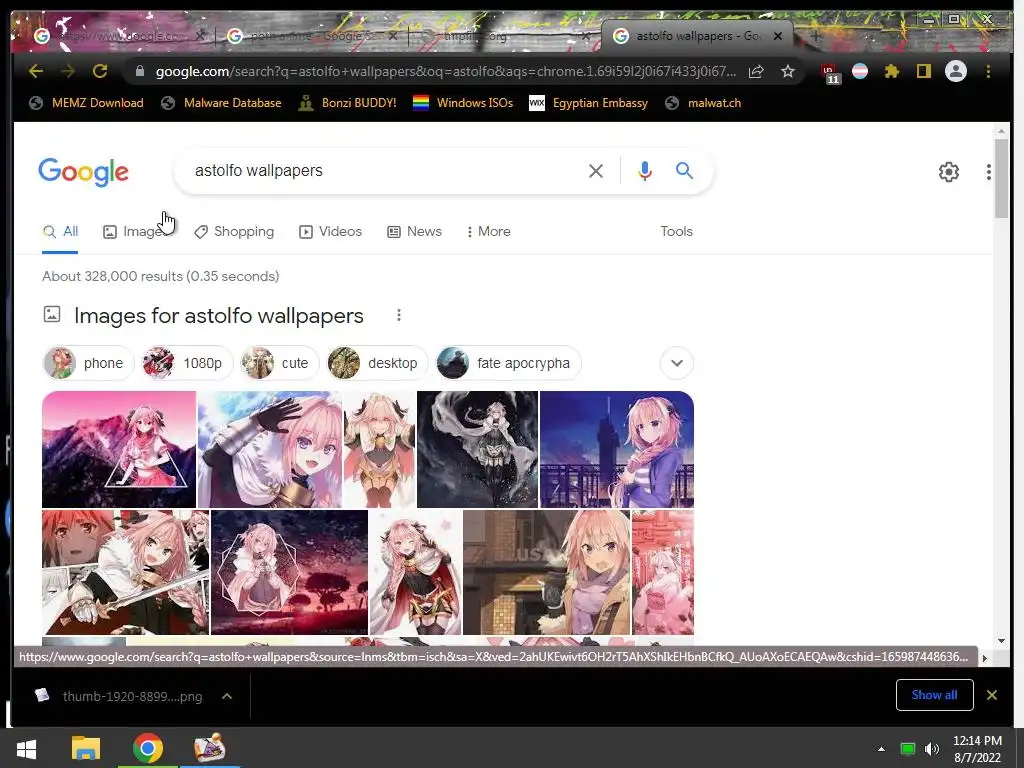
Task: Open the MEMZ Download bookmark
Action: (x=87, y=103)
